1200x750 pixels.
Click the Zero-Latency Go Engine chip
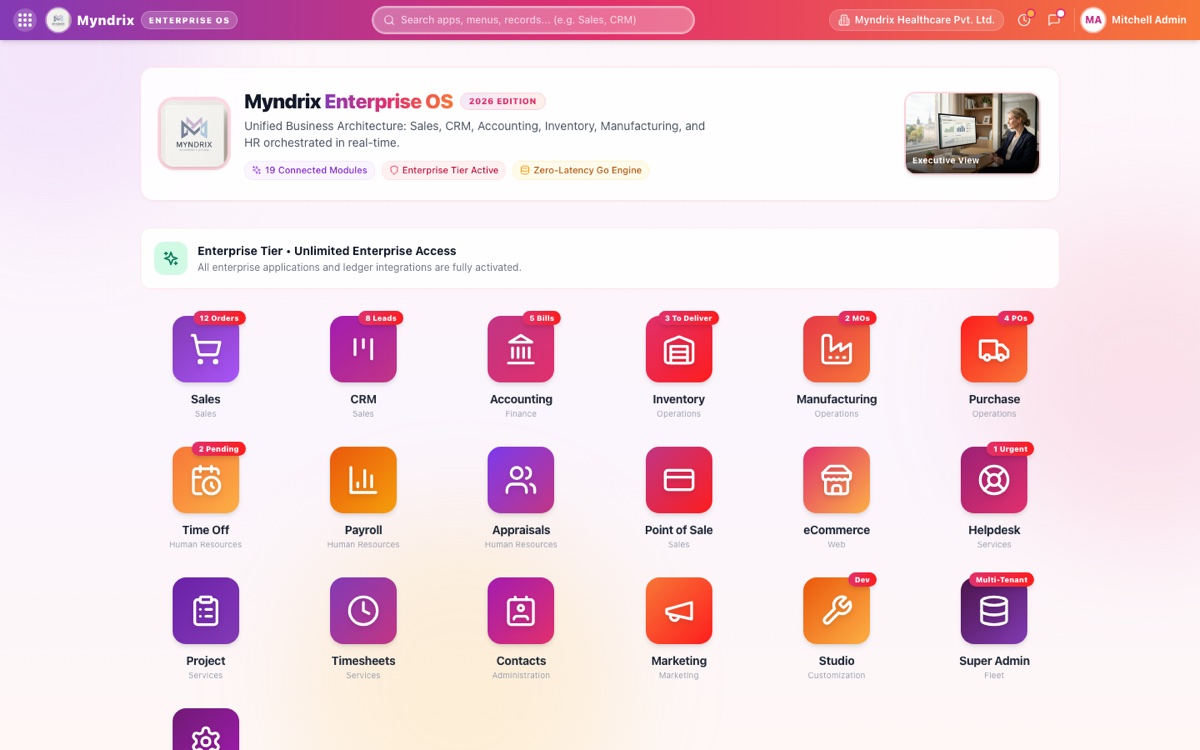coord(581,171)
